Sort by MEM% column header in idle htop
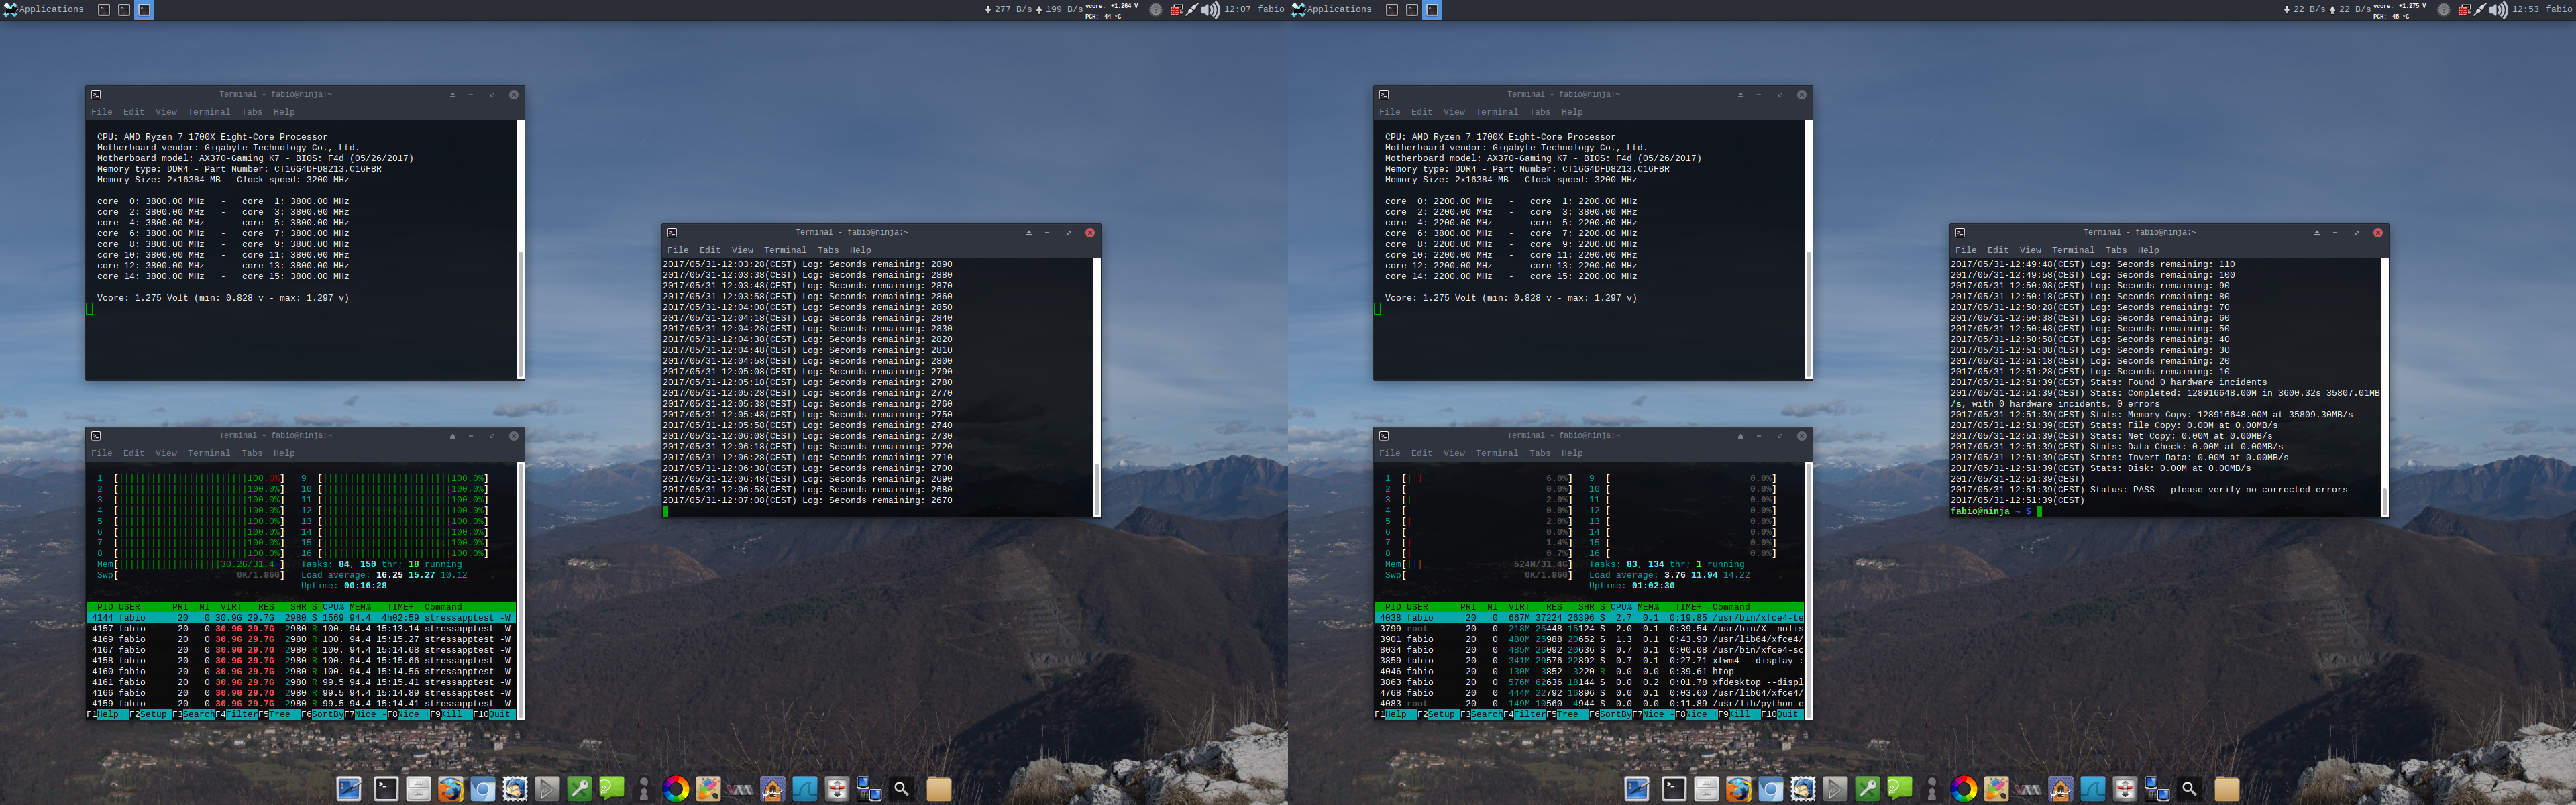This screenshot has height=805, width=2576. click(1648, 607)
